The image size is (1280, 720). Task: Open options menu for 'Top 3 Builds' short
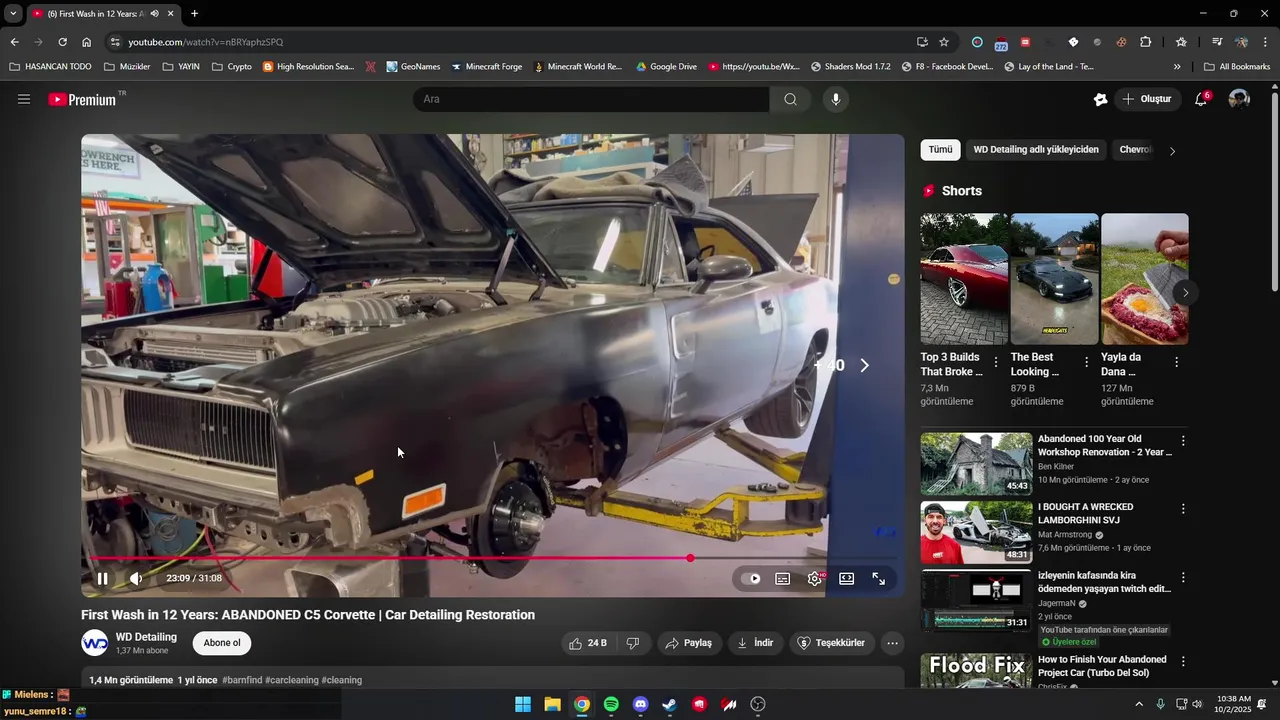[x=996, y=362]
